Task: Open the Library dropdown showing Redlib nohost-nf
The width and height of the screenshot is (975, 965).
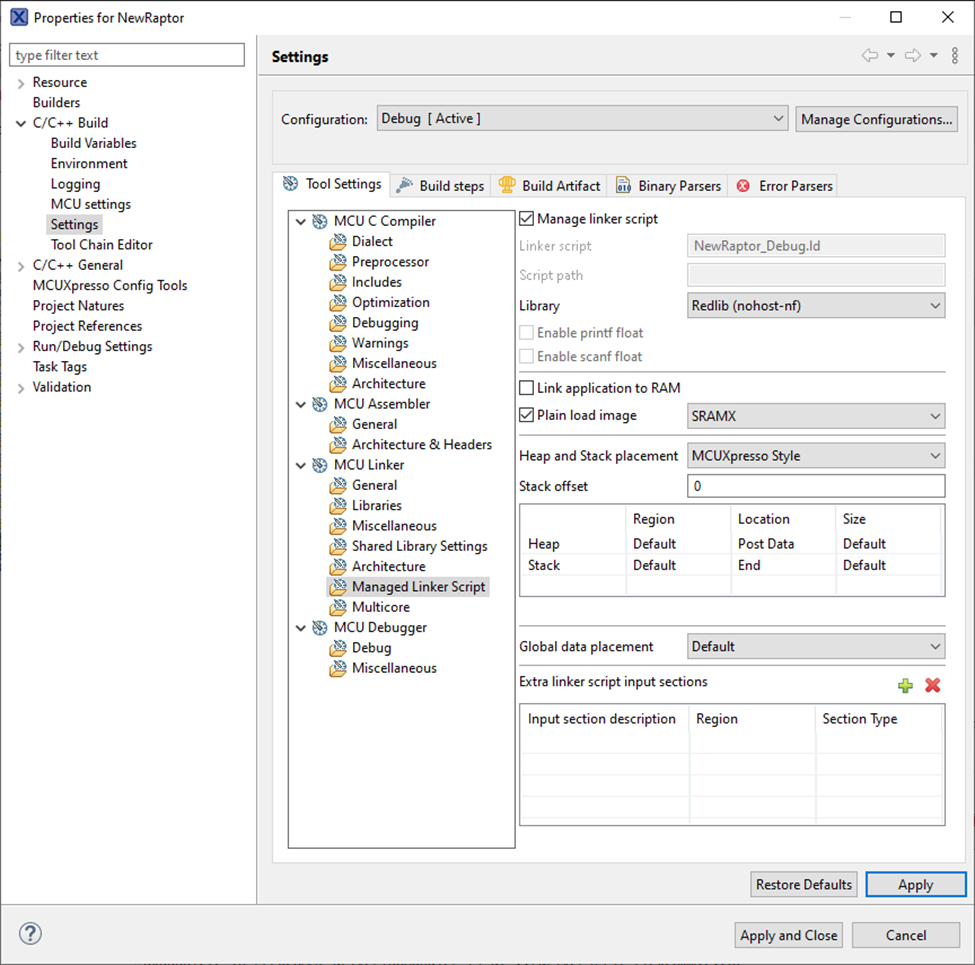Action: click(815, 305)
